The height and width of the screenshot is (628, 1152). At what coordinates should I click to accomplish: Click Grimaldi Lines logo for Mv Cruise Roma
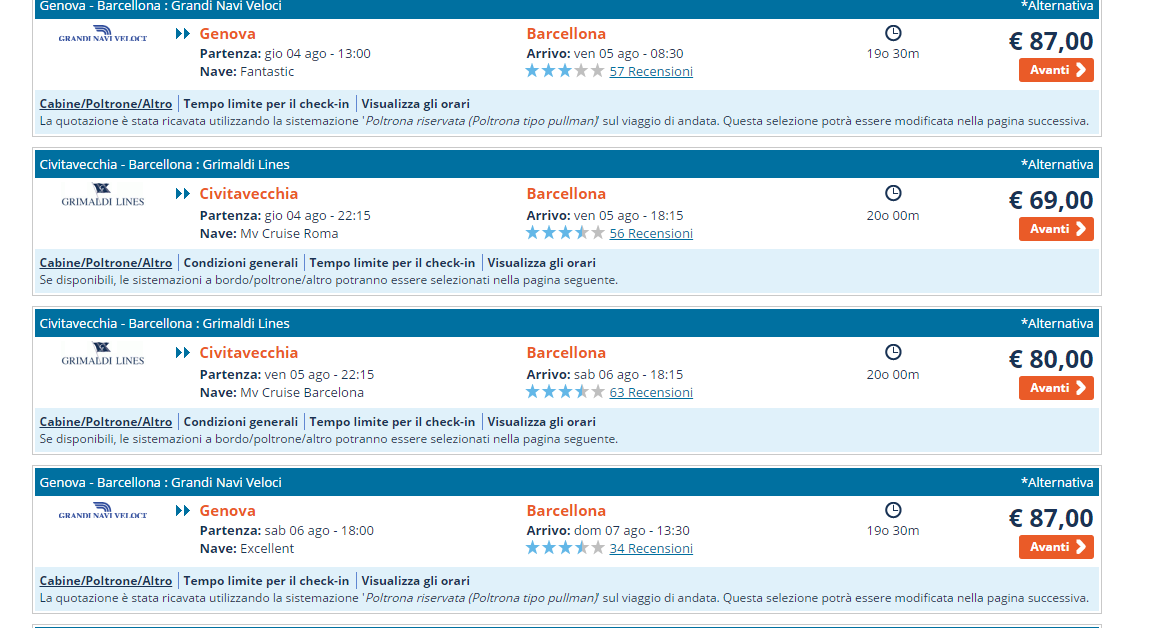point(103,195)
